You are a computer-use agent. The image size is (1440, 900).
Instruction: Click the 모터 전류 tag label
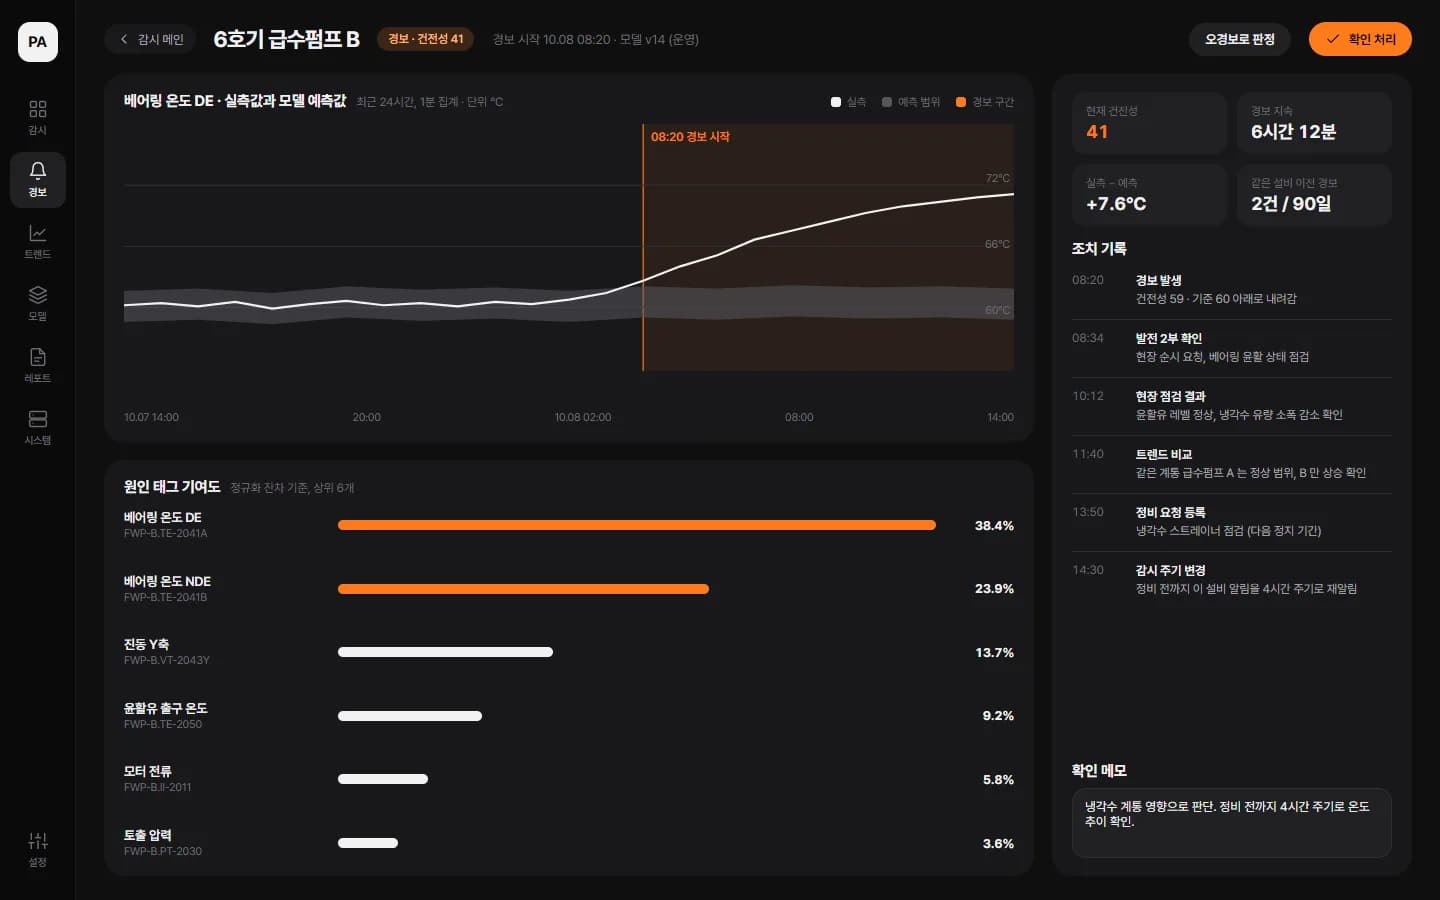pyautogui.click(x=147, y=771)
